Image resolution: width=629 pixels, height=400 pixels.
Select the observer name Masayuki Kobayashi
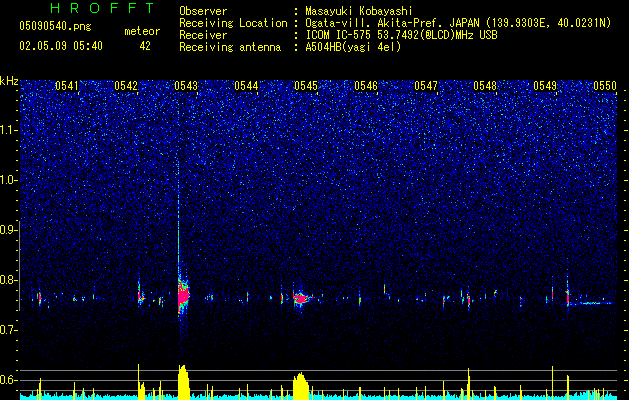pyautogui.click(x=359, y=11)
